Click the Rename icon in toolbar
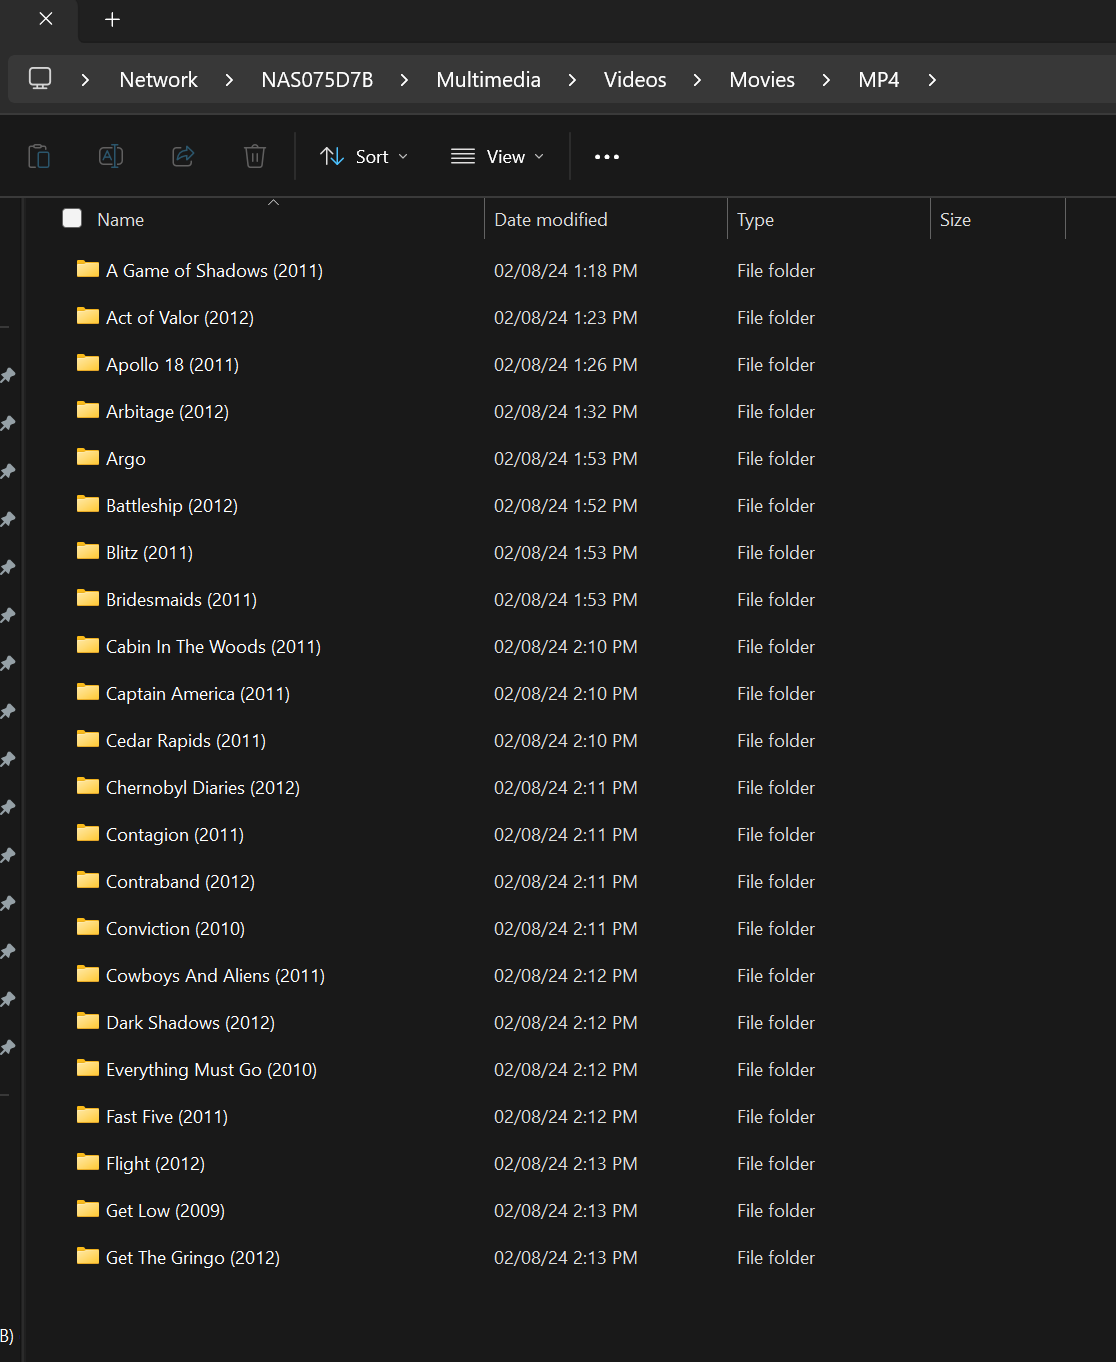 [111, 156]
